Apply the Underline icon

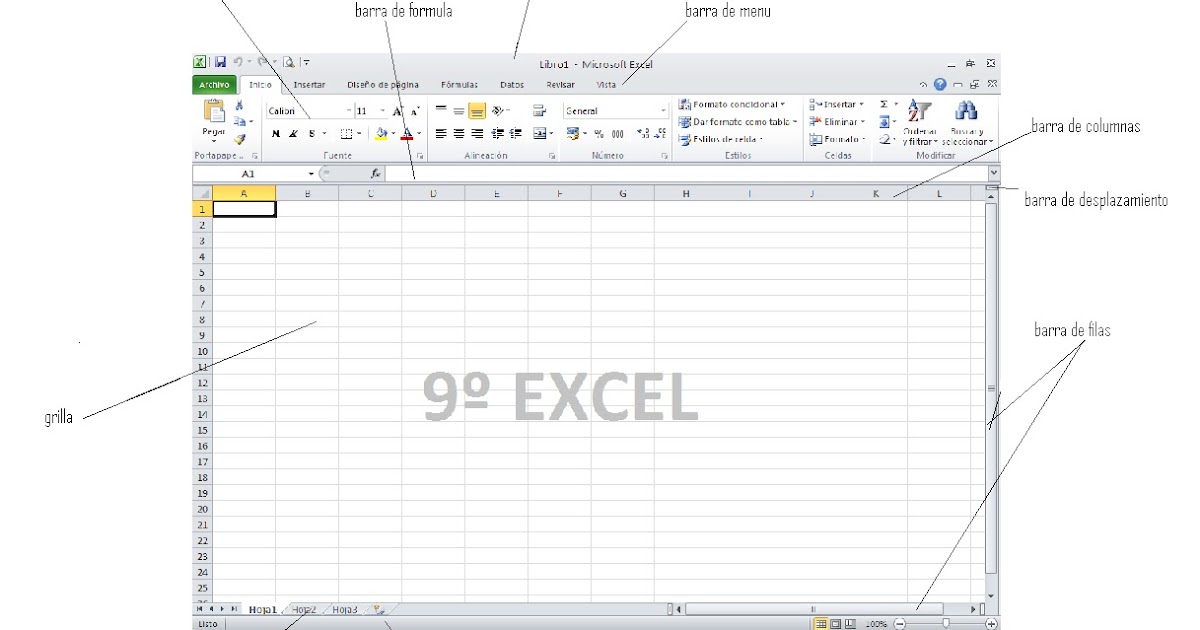tap(311, 134)
